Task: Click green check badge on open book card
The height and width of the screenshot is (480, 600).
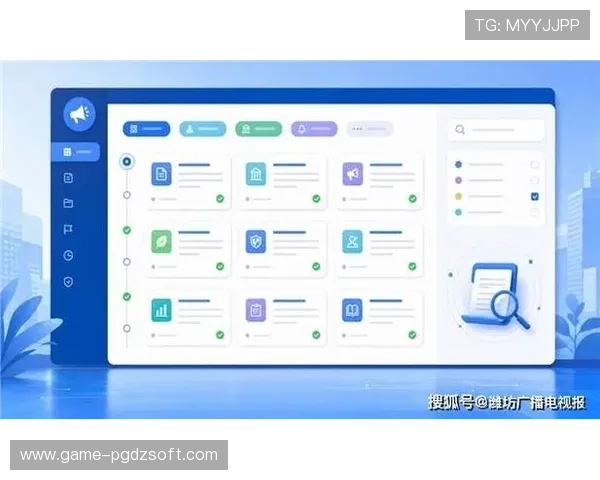Action: pyautogui.click(x=412, y=335)
